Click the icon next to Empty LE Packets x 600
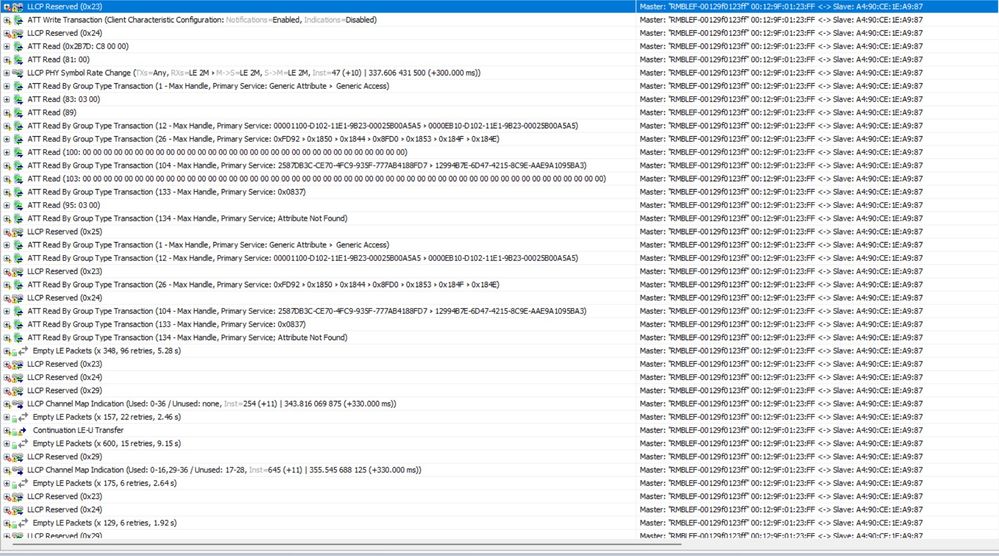The image size is (999, 556). [22, 444]
